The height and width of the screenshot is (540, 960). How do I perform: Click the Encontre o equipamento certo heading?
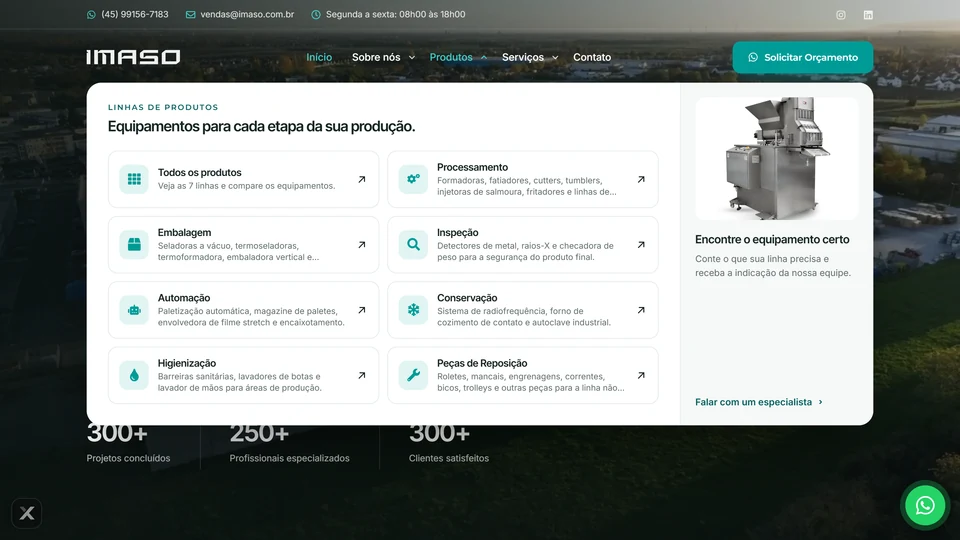[x=772, y=239]
